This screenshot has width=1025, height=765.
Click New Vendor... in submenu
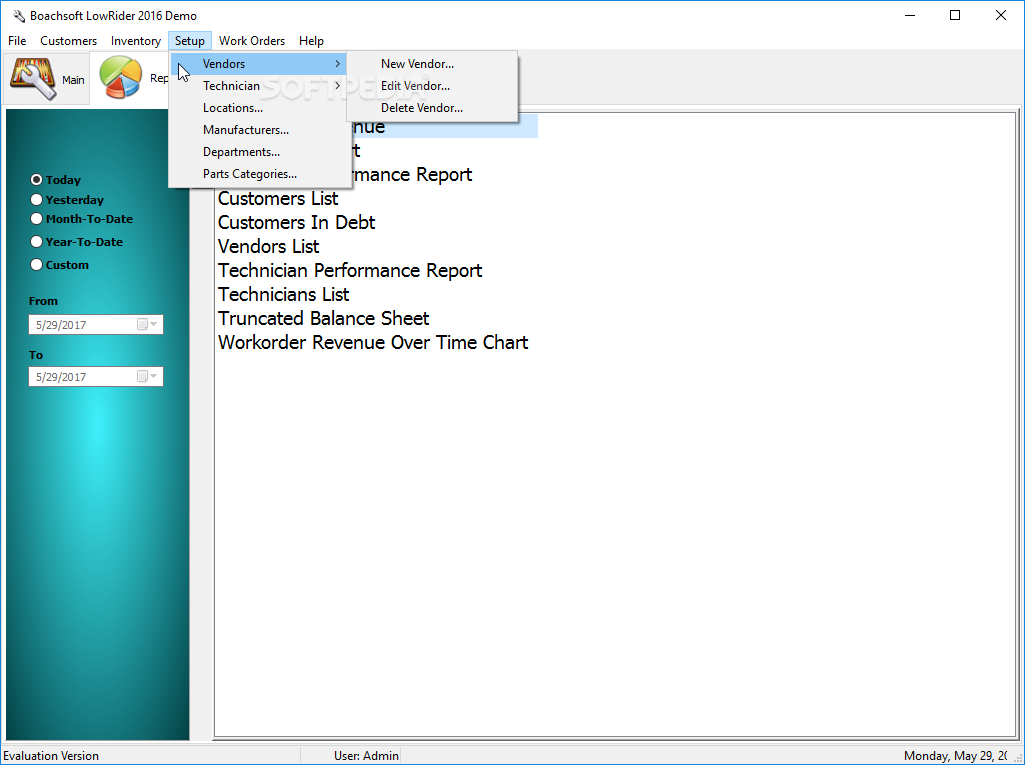pos(432,63)
